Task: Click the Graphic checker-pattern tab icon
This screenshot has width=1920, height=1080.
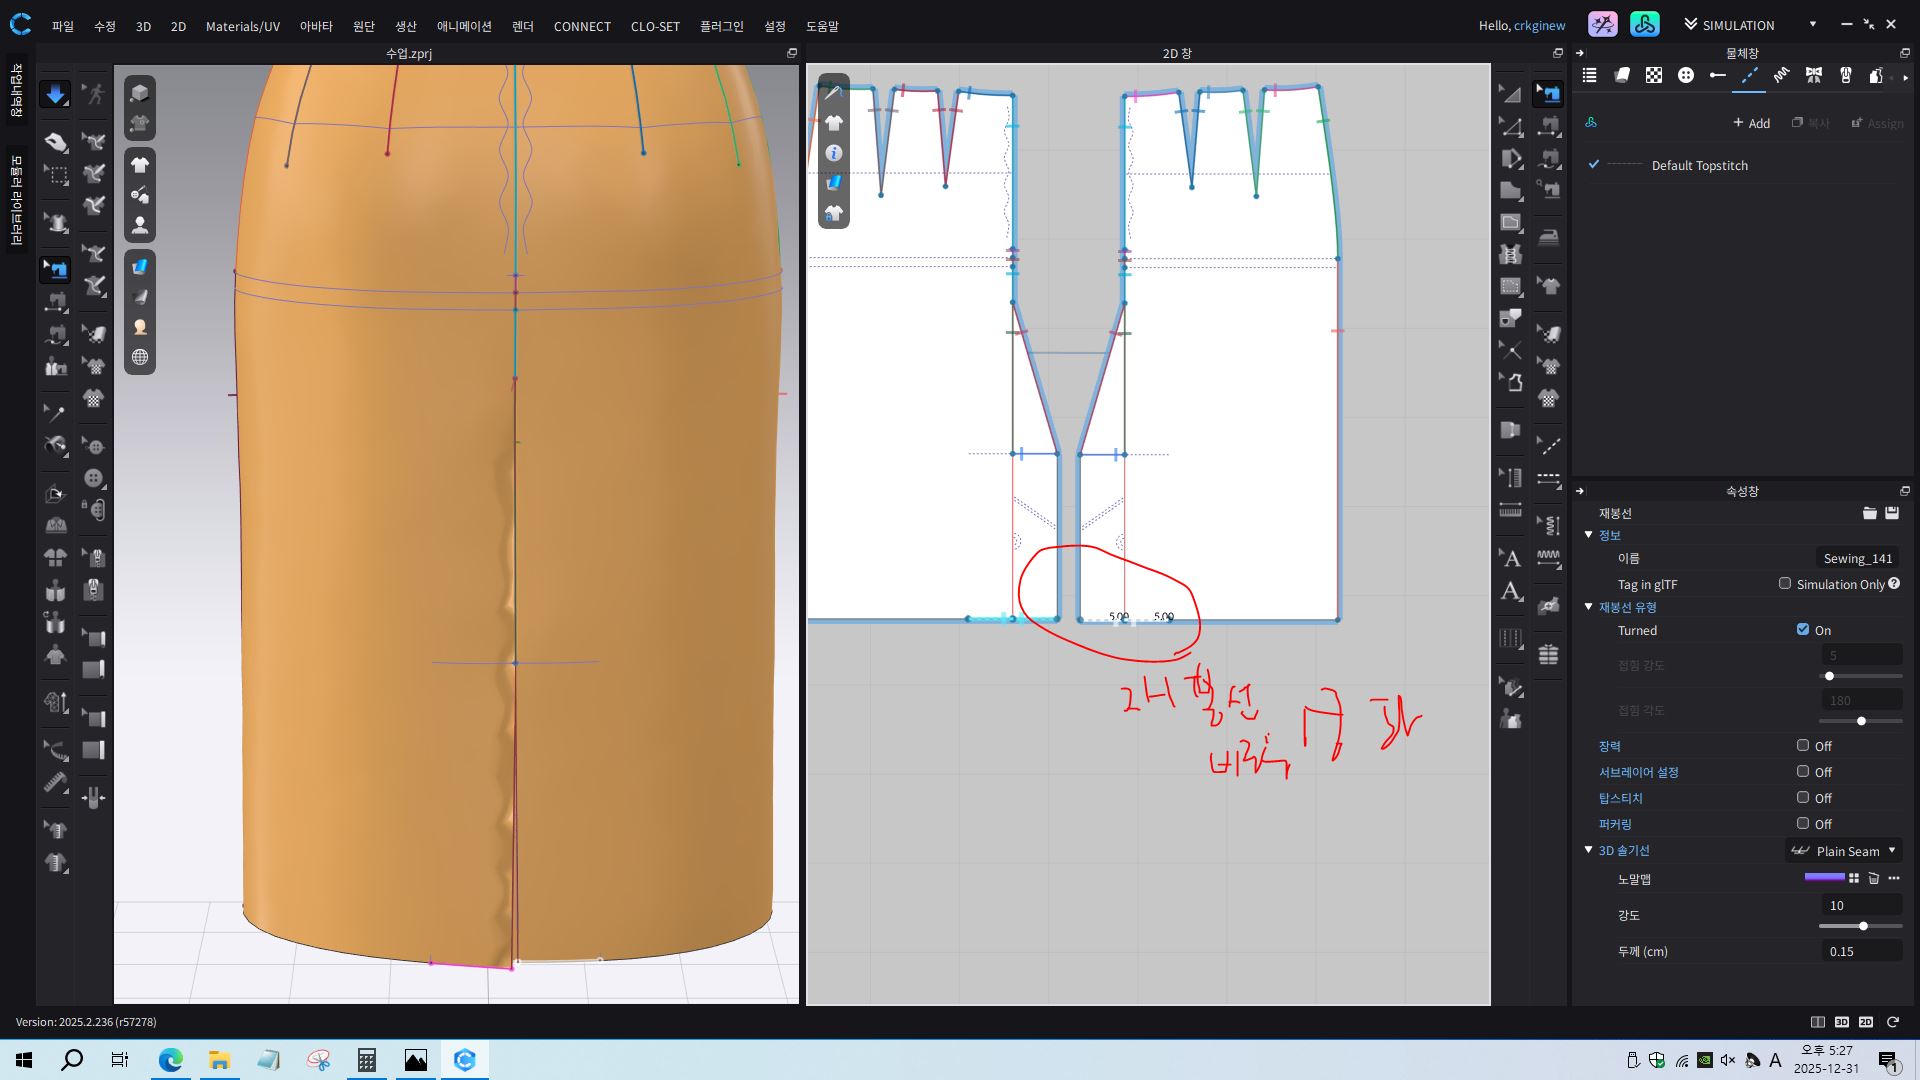Action: (x=1654, y=75)
